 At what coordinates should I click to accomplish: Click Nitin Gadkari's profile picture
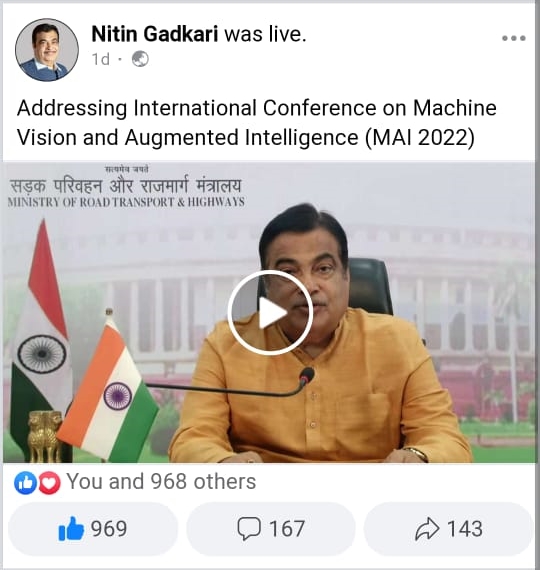click(x=47, y=50)
